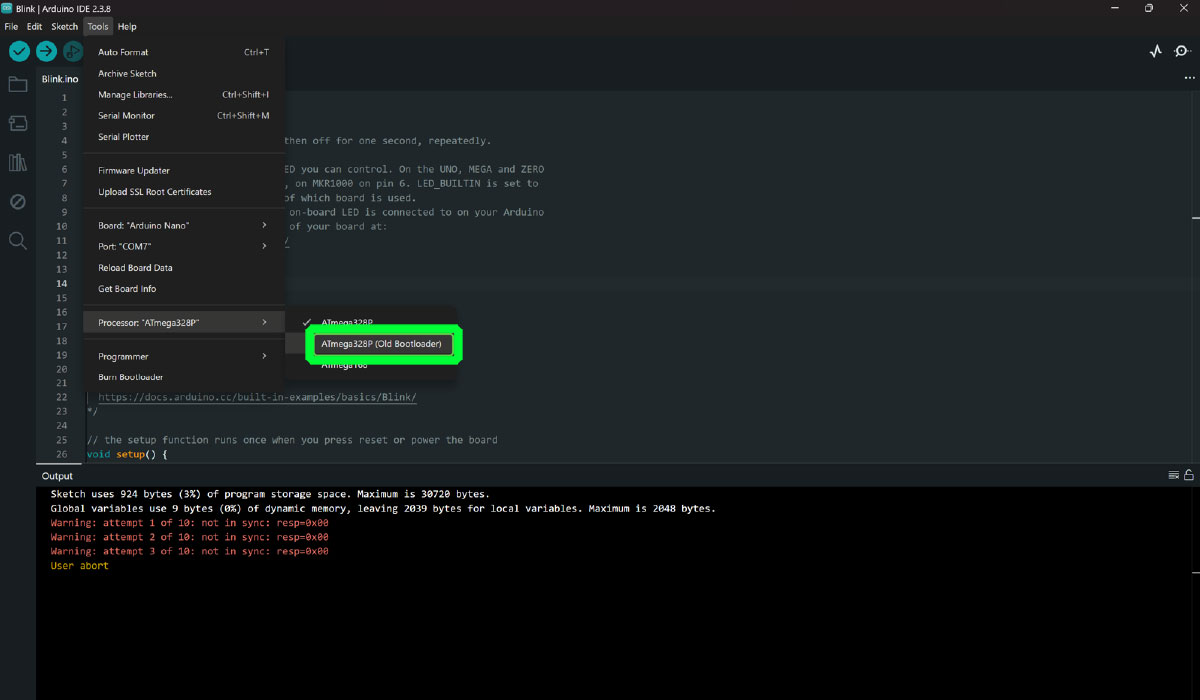Click Reload Board Data

pos(184,267)
